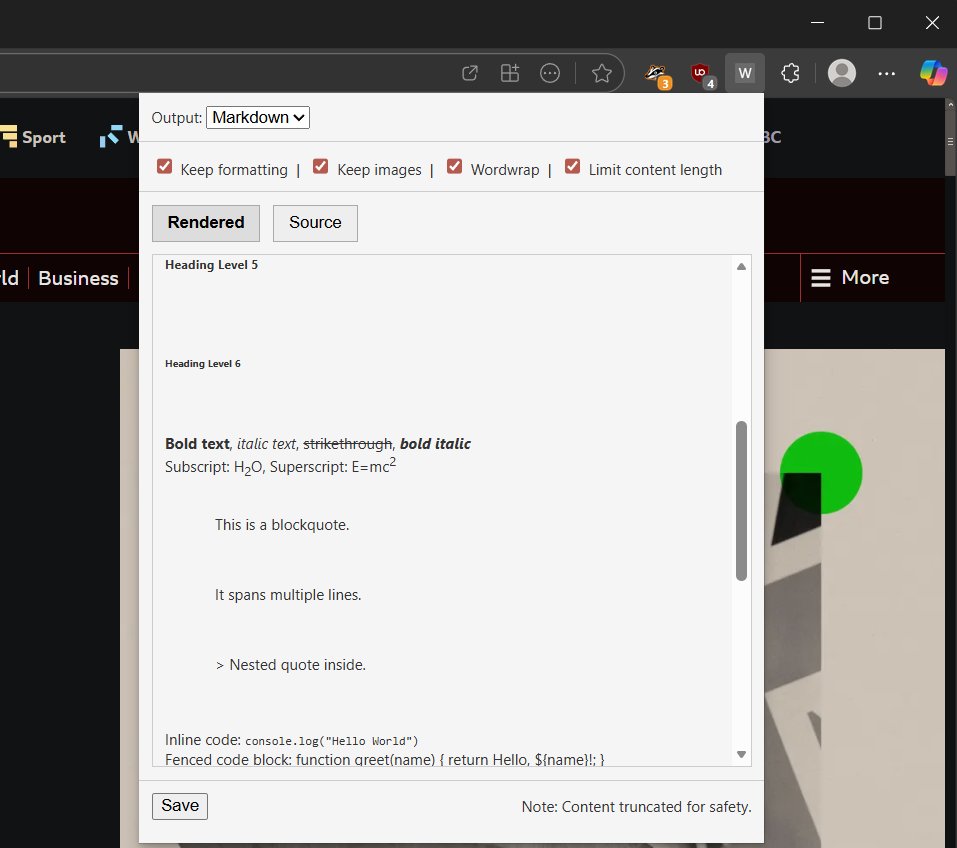
Task: Maximize the browser window
Action: [x=875, y=23]
